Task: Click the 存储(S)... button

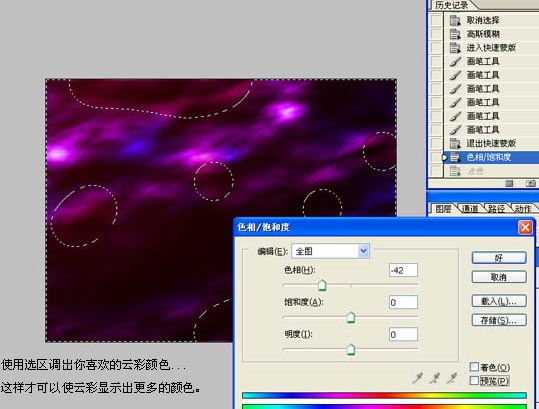Action: (x=499, y=320)
